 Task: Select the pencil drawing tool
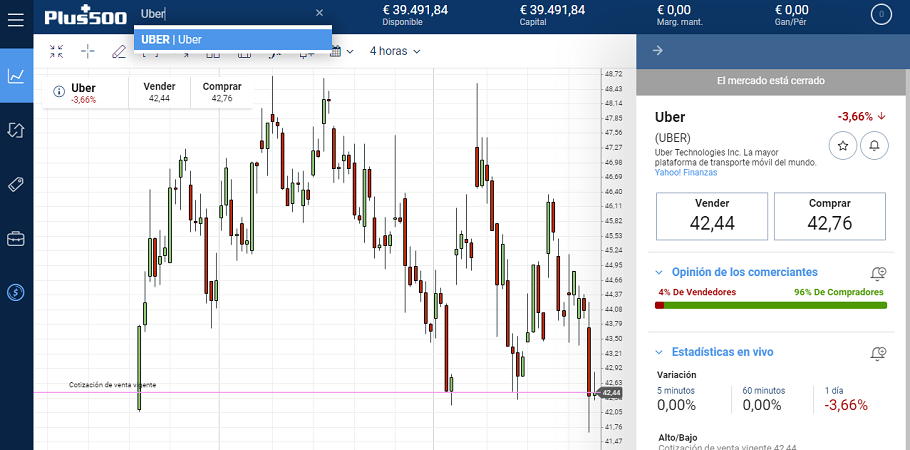point(118,51)
